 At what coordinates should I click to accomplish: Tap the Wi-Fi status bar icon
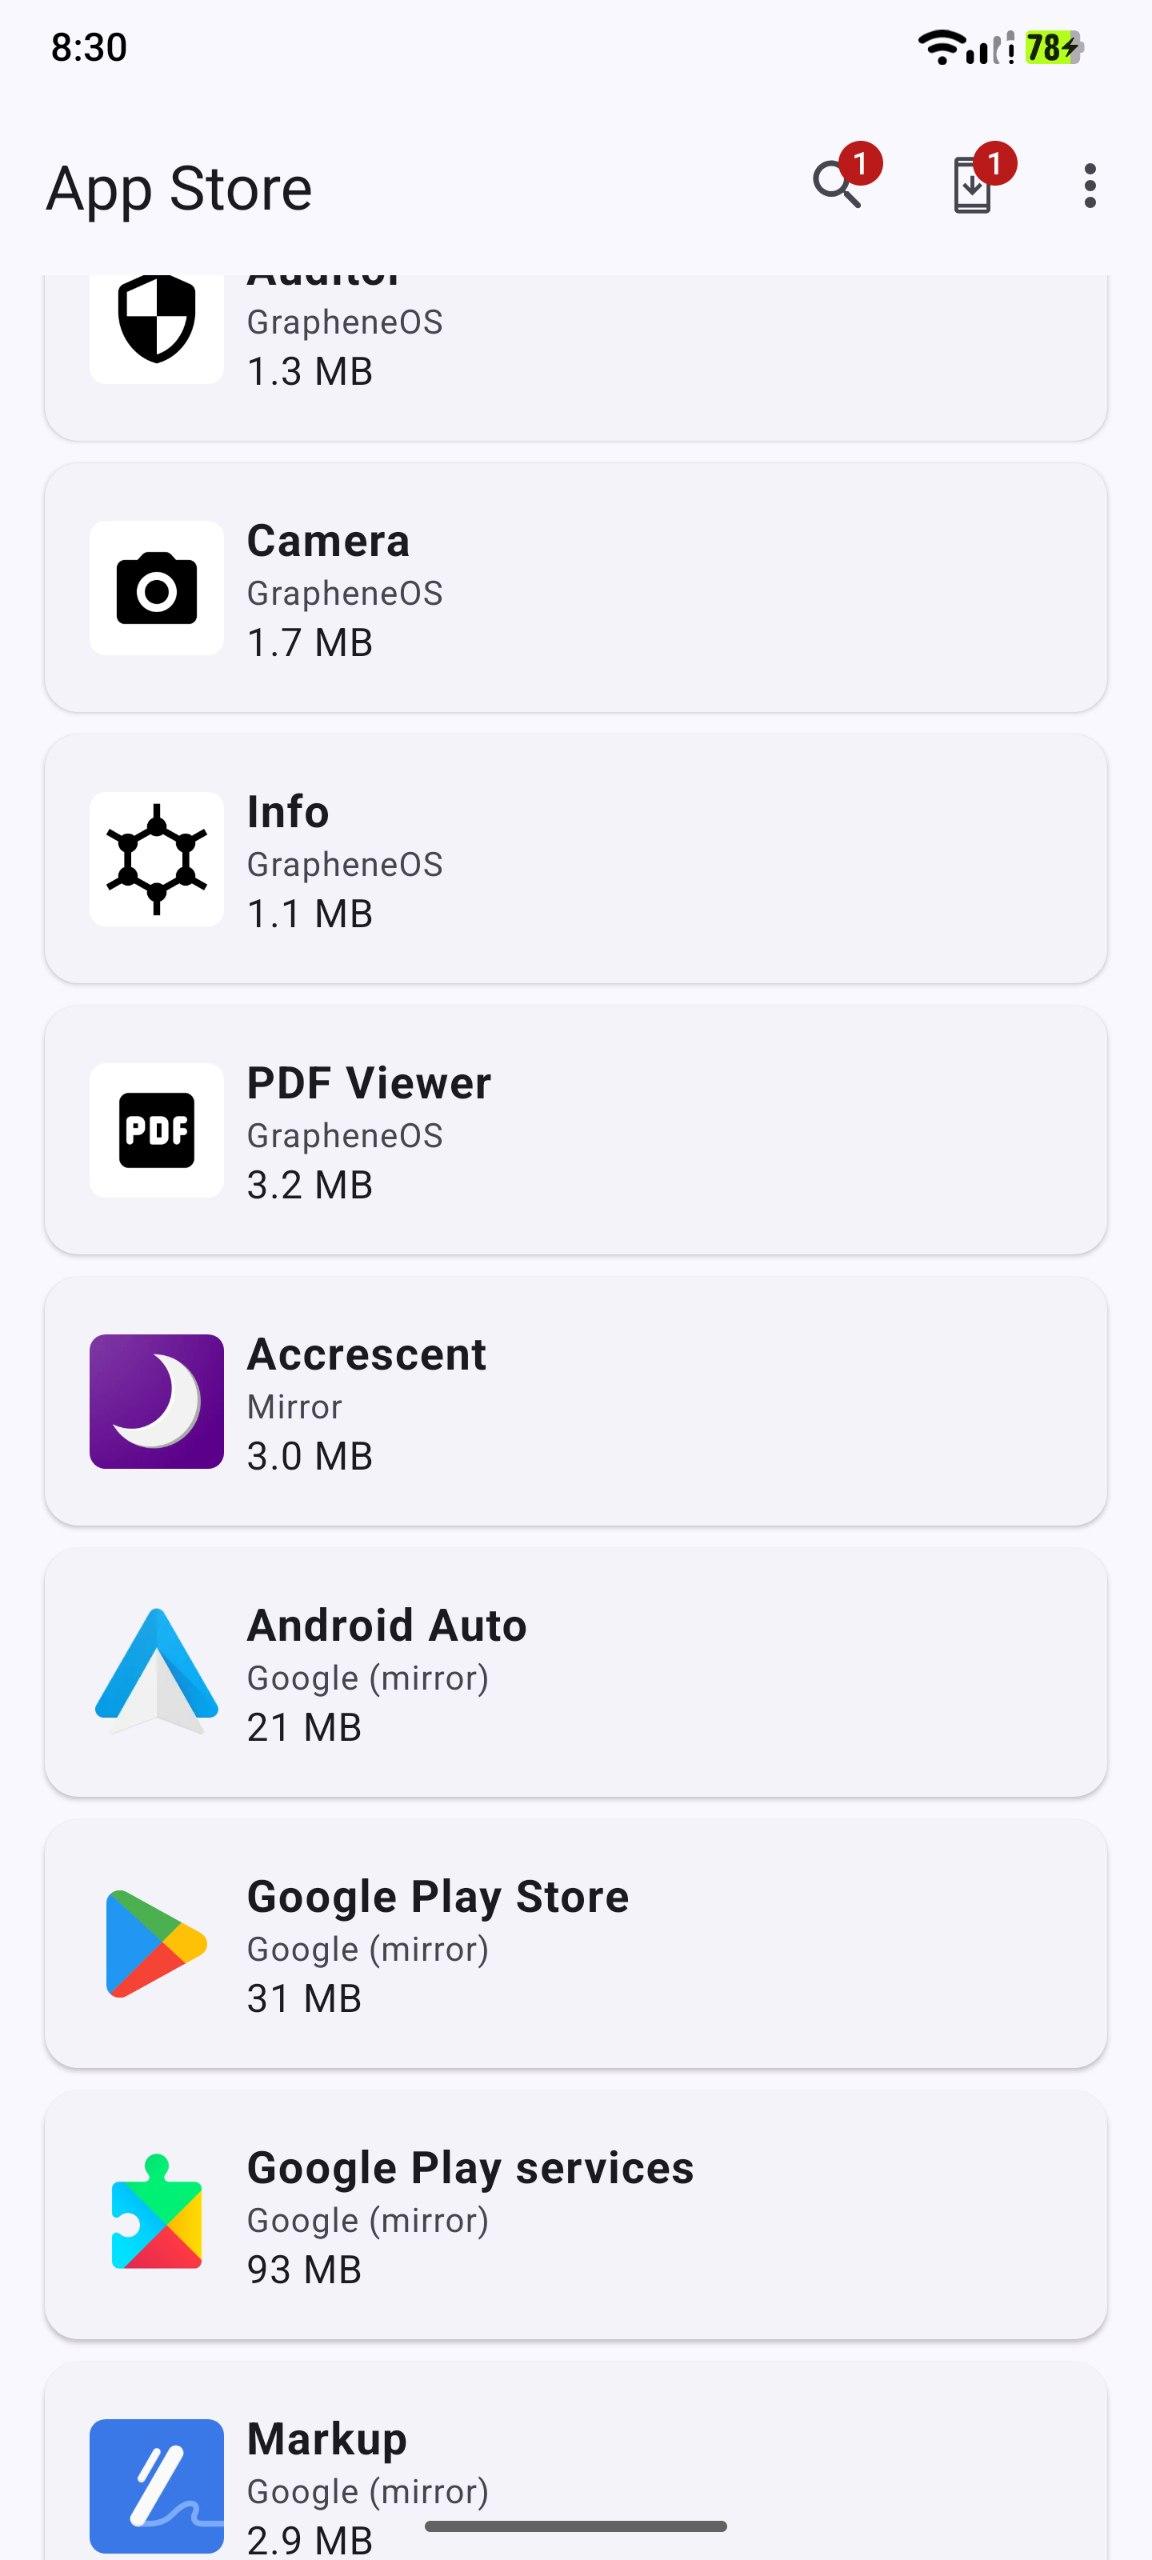tap(940, 47)
